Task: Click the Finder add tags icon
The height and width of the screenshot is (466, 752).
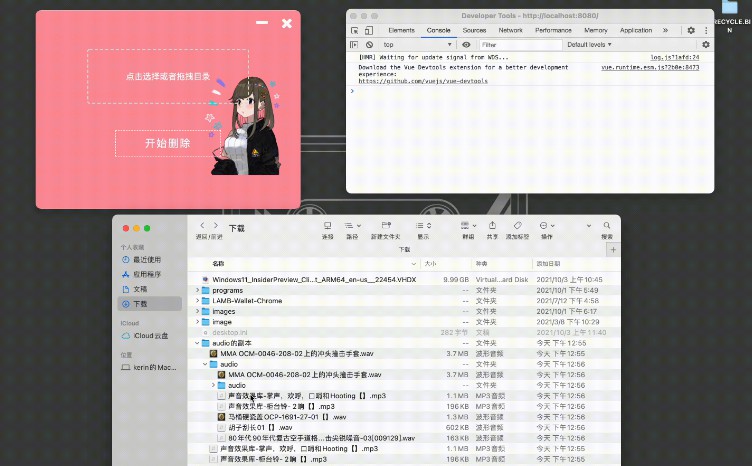Action: 517,226
